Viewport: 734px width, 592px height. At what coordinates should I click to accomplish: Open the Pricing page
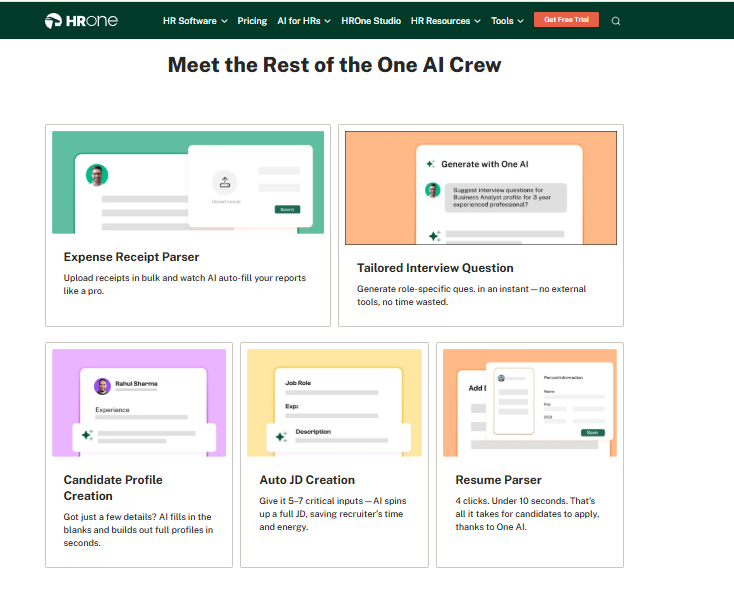pyautogui.click(x=252, y=21)
